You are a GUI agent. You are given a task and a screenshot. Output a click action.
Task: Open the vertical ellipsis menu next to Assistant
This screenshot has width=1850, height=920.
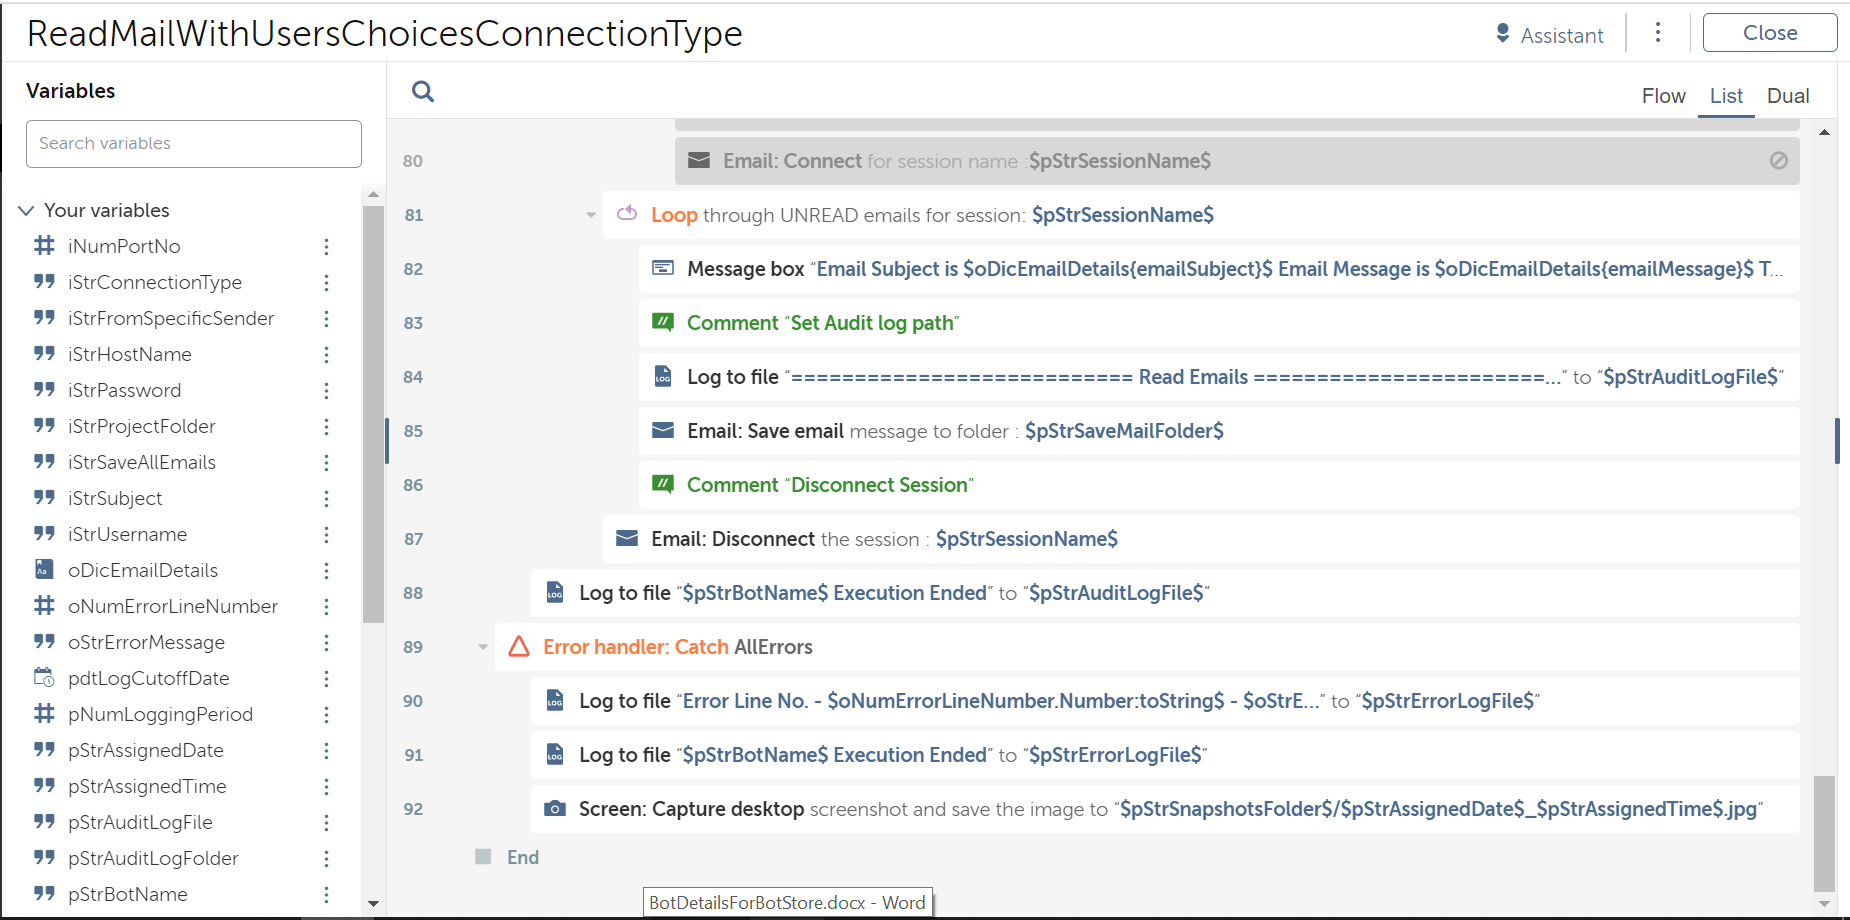[x=1657, y=33]
